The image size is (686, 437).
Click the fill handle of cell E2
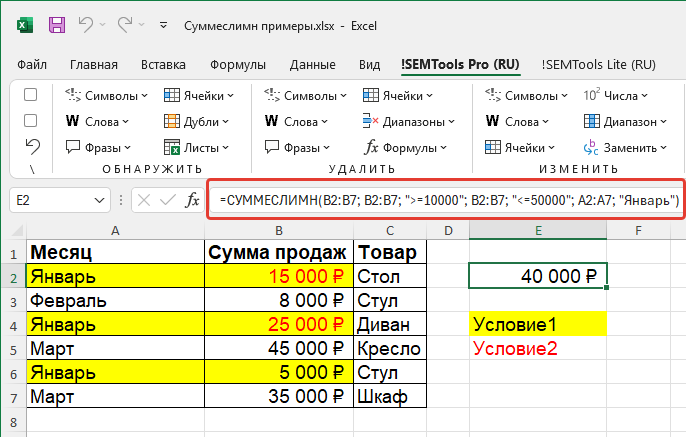606,287
